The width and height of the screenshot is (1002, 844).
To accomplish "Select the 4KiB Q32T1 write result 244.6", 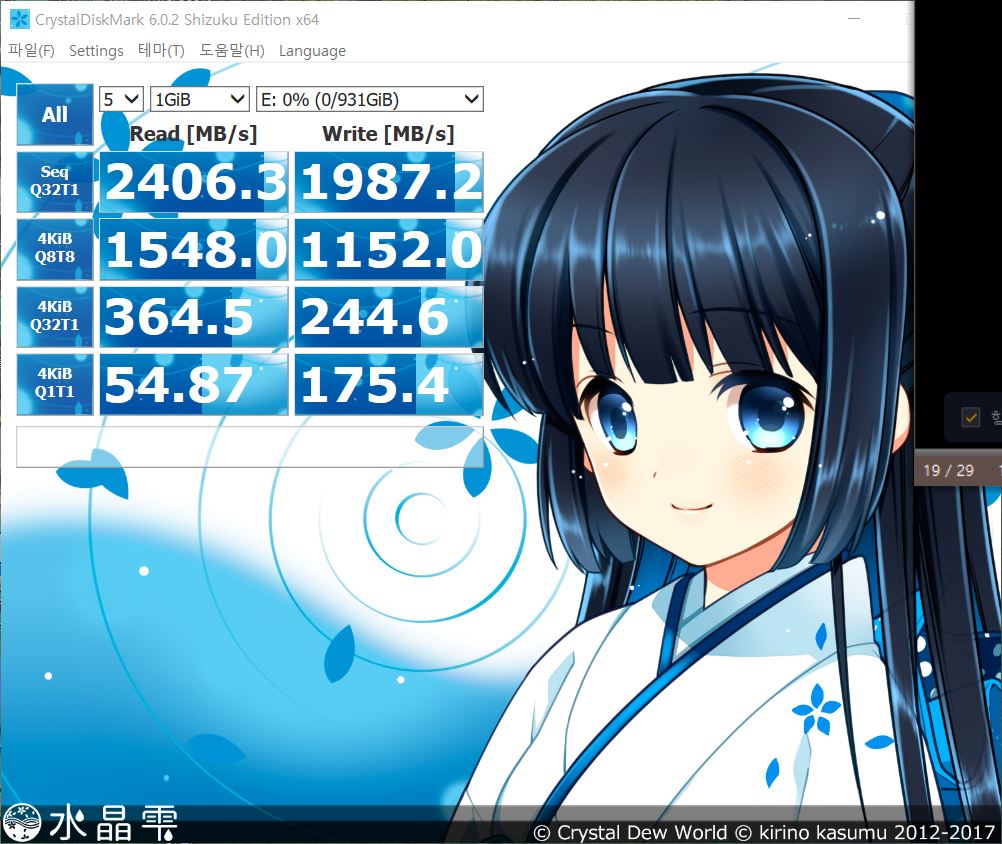I will [x=389, y=317].
